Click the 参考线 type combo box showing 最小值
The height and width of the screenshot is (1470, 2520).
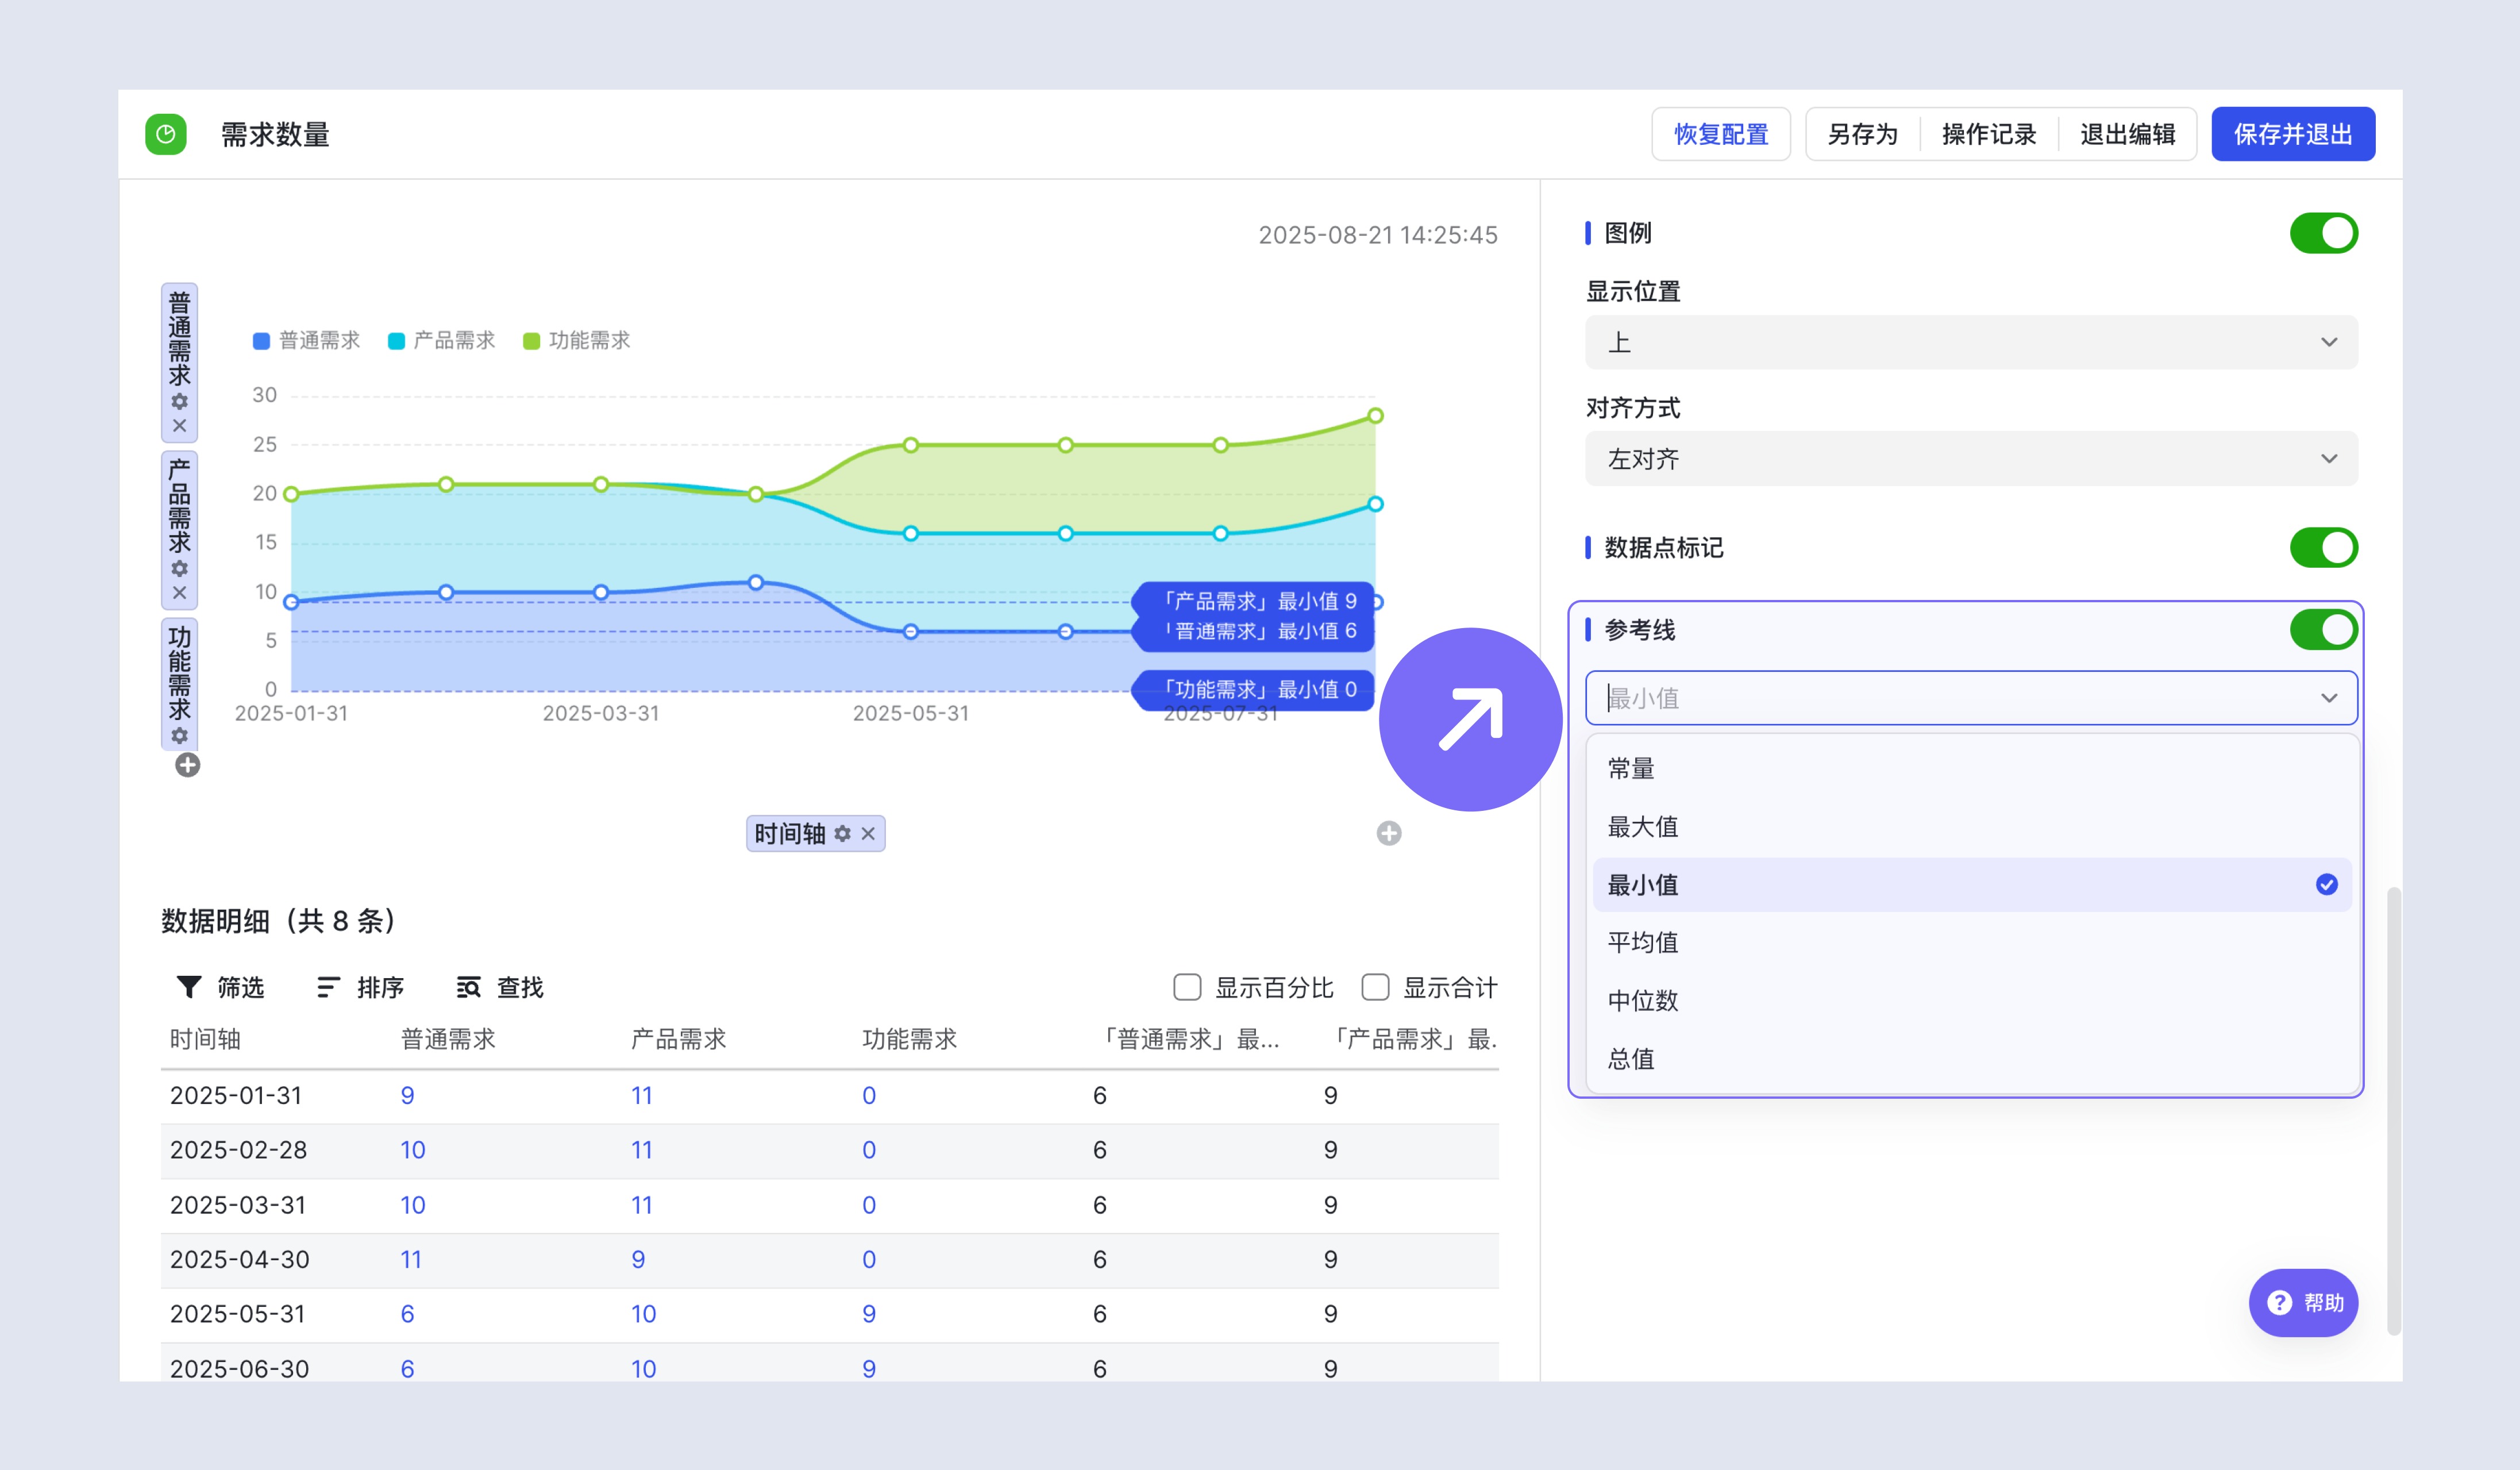click(x=1971, y=697)
